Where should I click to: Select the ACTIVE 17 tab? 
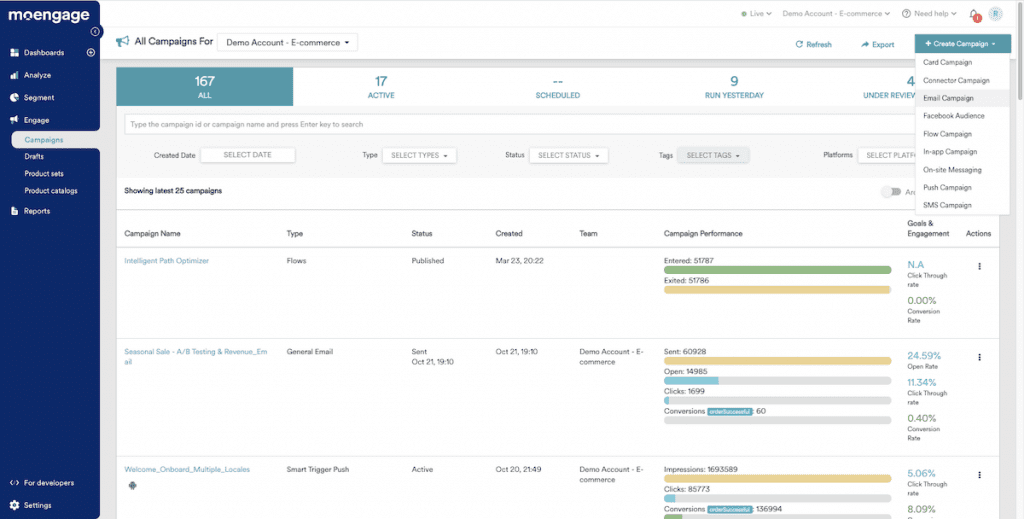coord(381,87)
